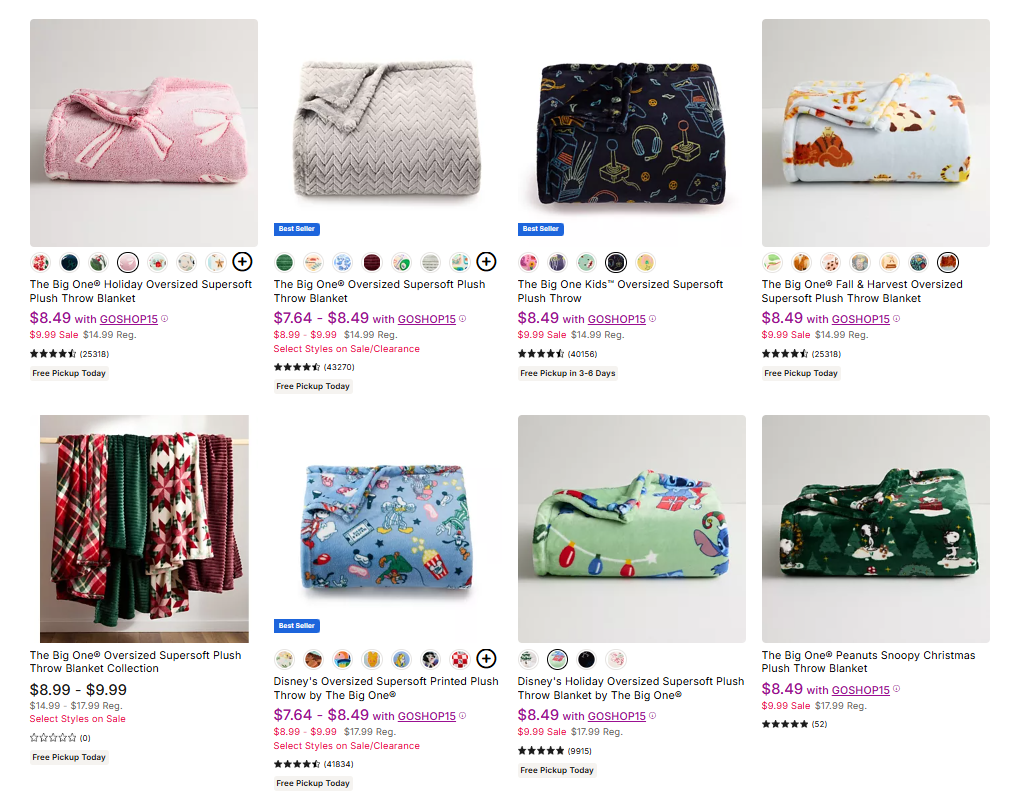Open the navy gaming-print blanket image
Screen dimensions: 1016x801
tap(631, 133)
